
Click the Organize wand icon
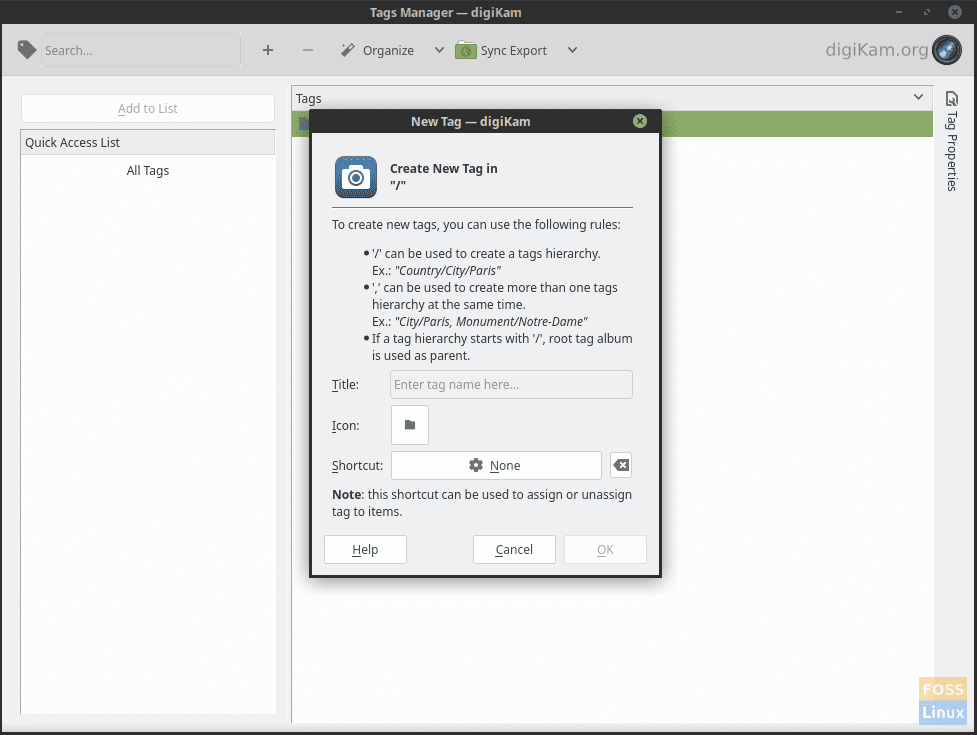[348, 50]
